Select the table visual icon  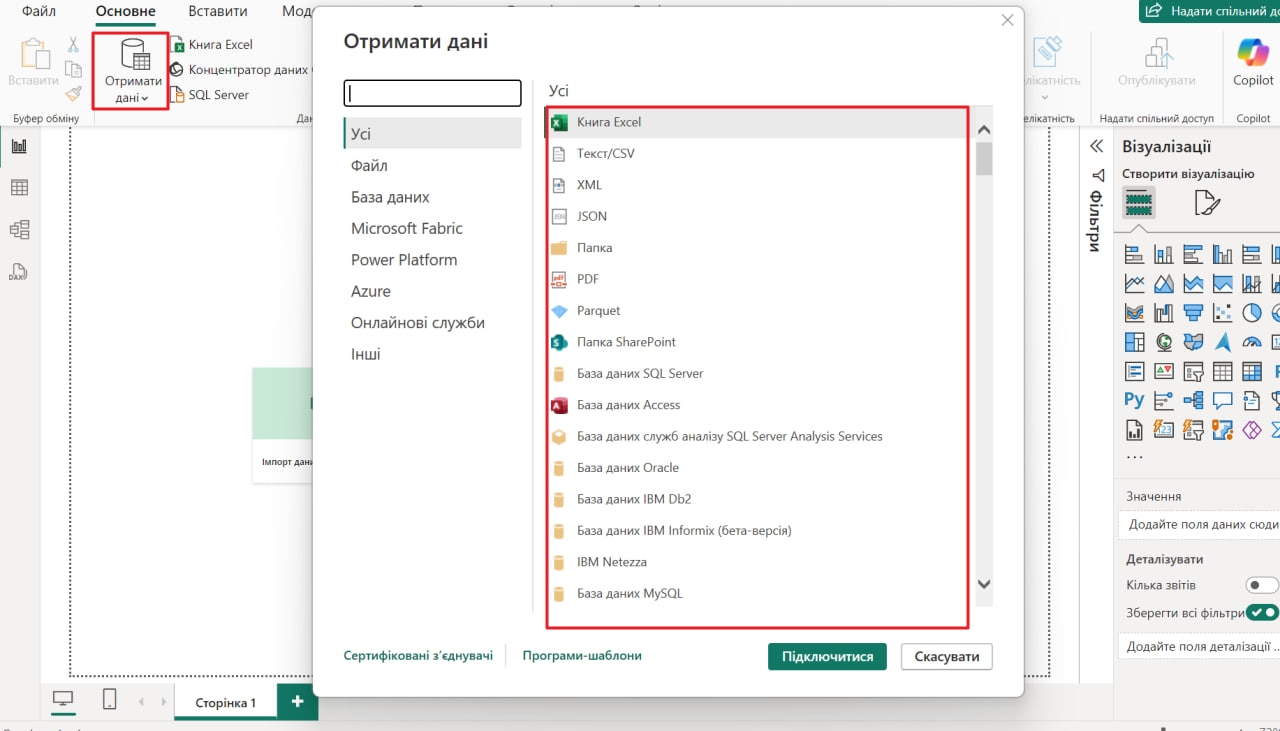pyautogui.click(x=1222, y=372)
